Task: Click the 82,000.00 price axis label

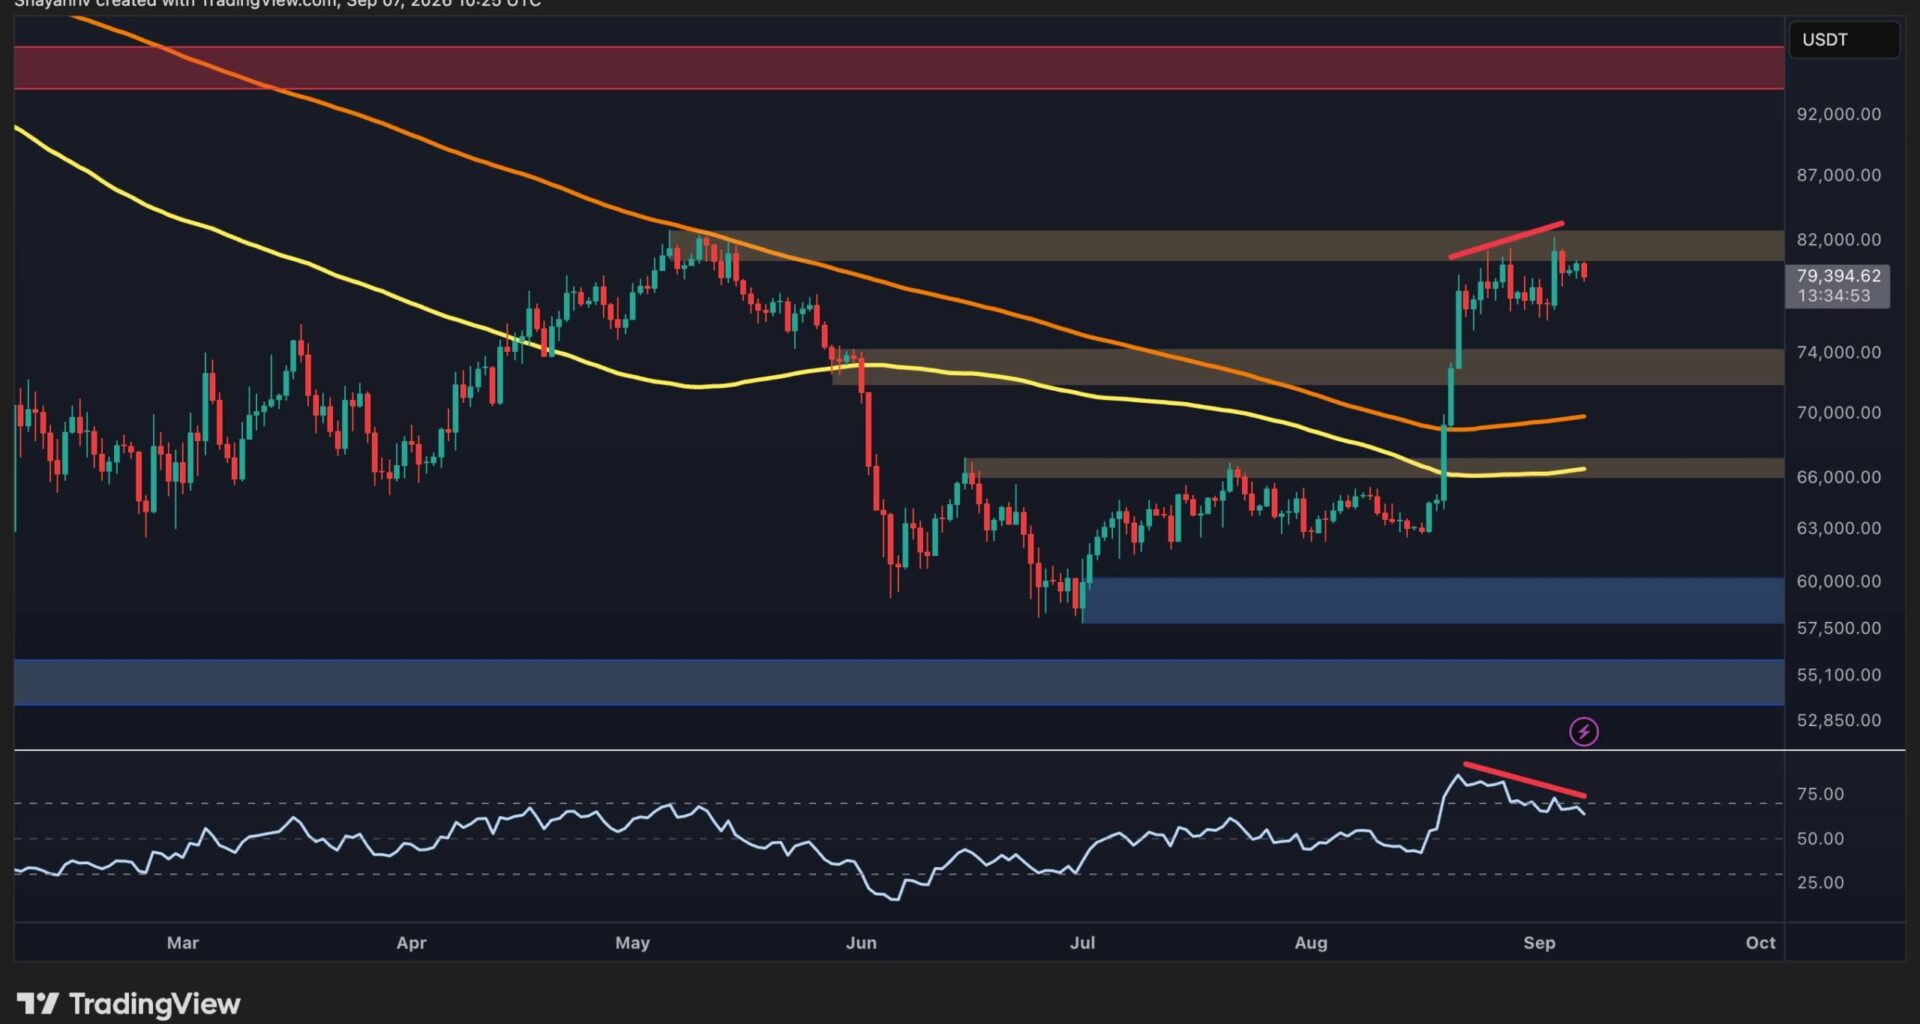Action: click(x=1838, y=239)
